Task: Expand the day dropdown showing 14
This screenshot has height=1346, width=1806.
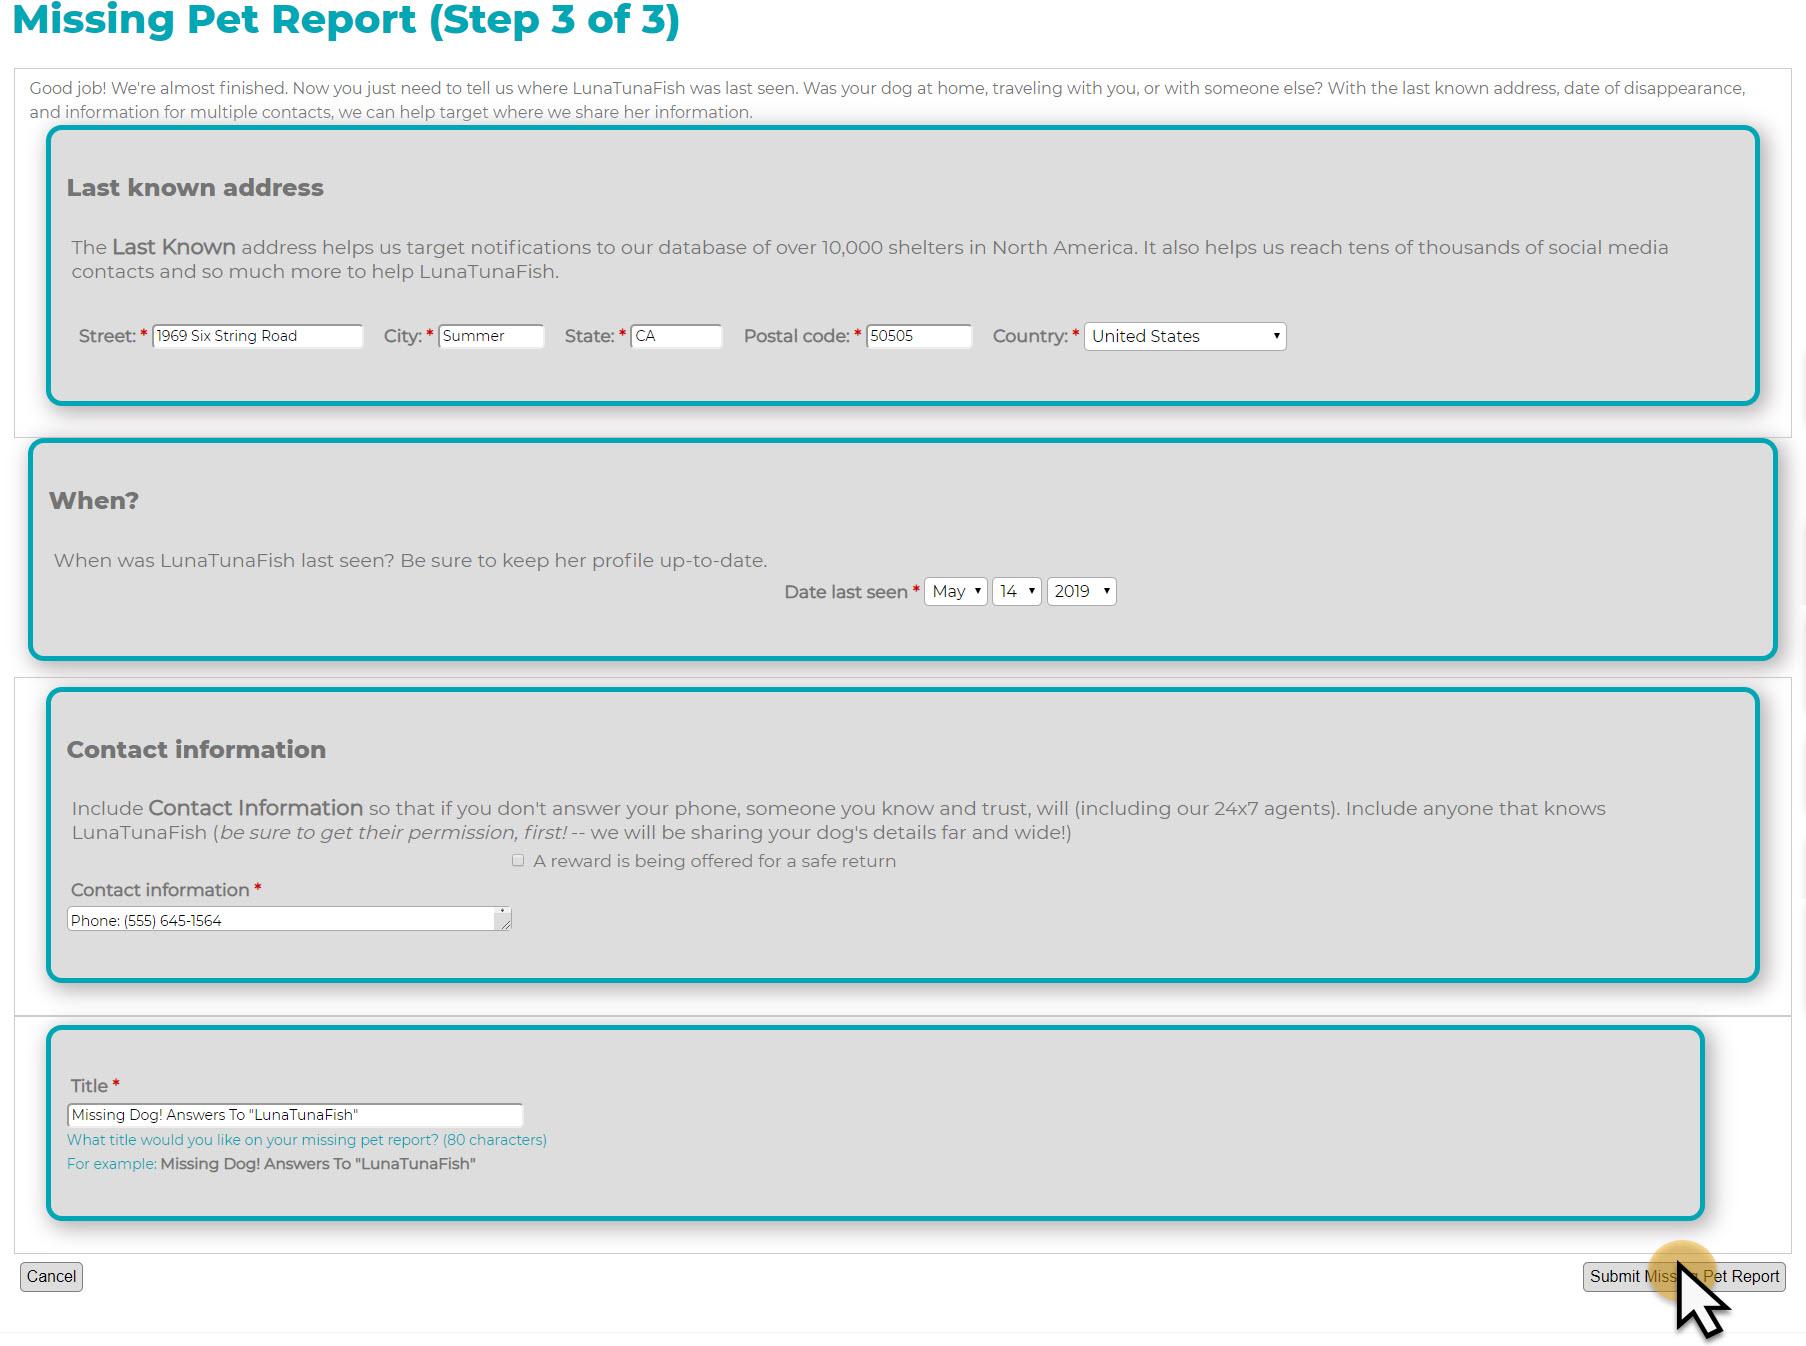Action: pyautogui.click(x=1016, y=592)
